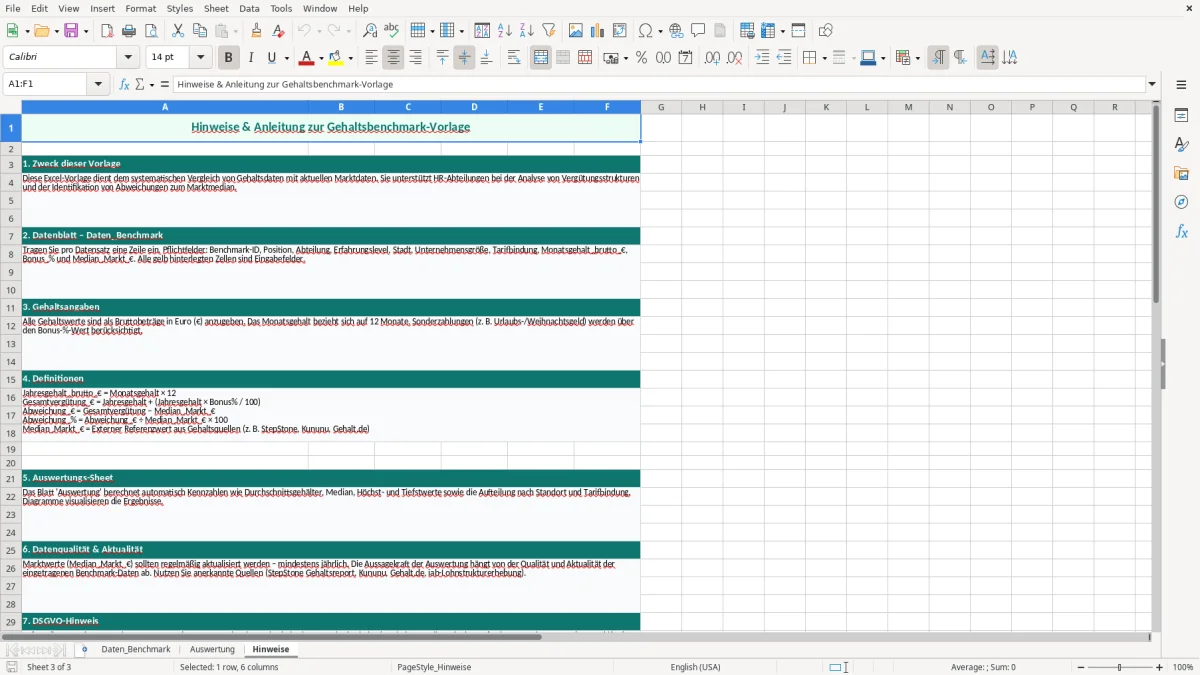
Task: Toggle Italic formatting button
Action: coord(250,58)
